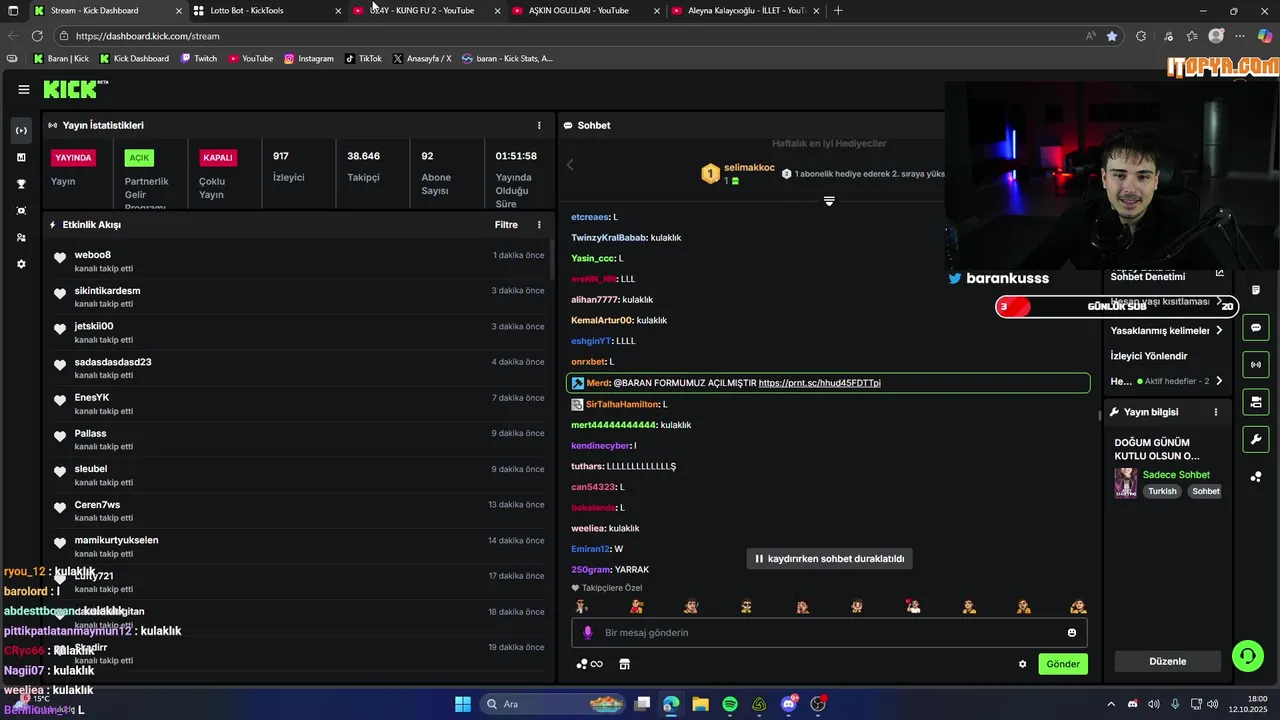Open the community people icon in left sidebar

(21, 237)
